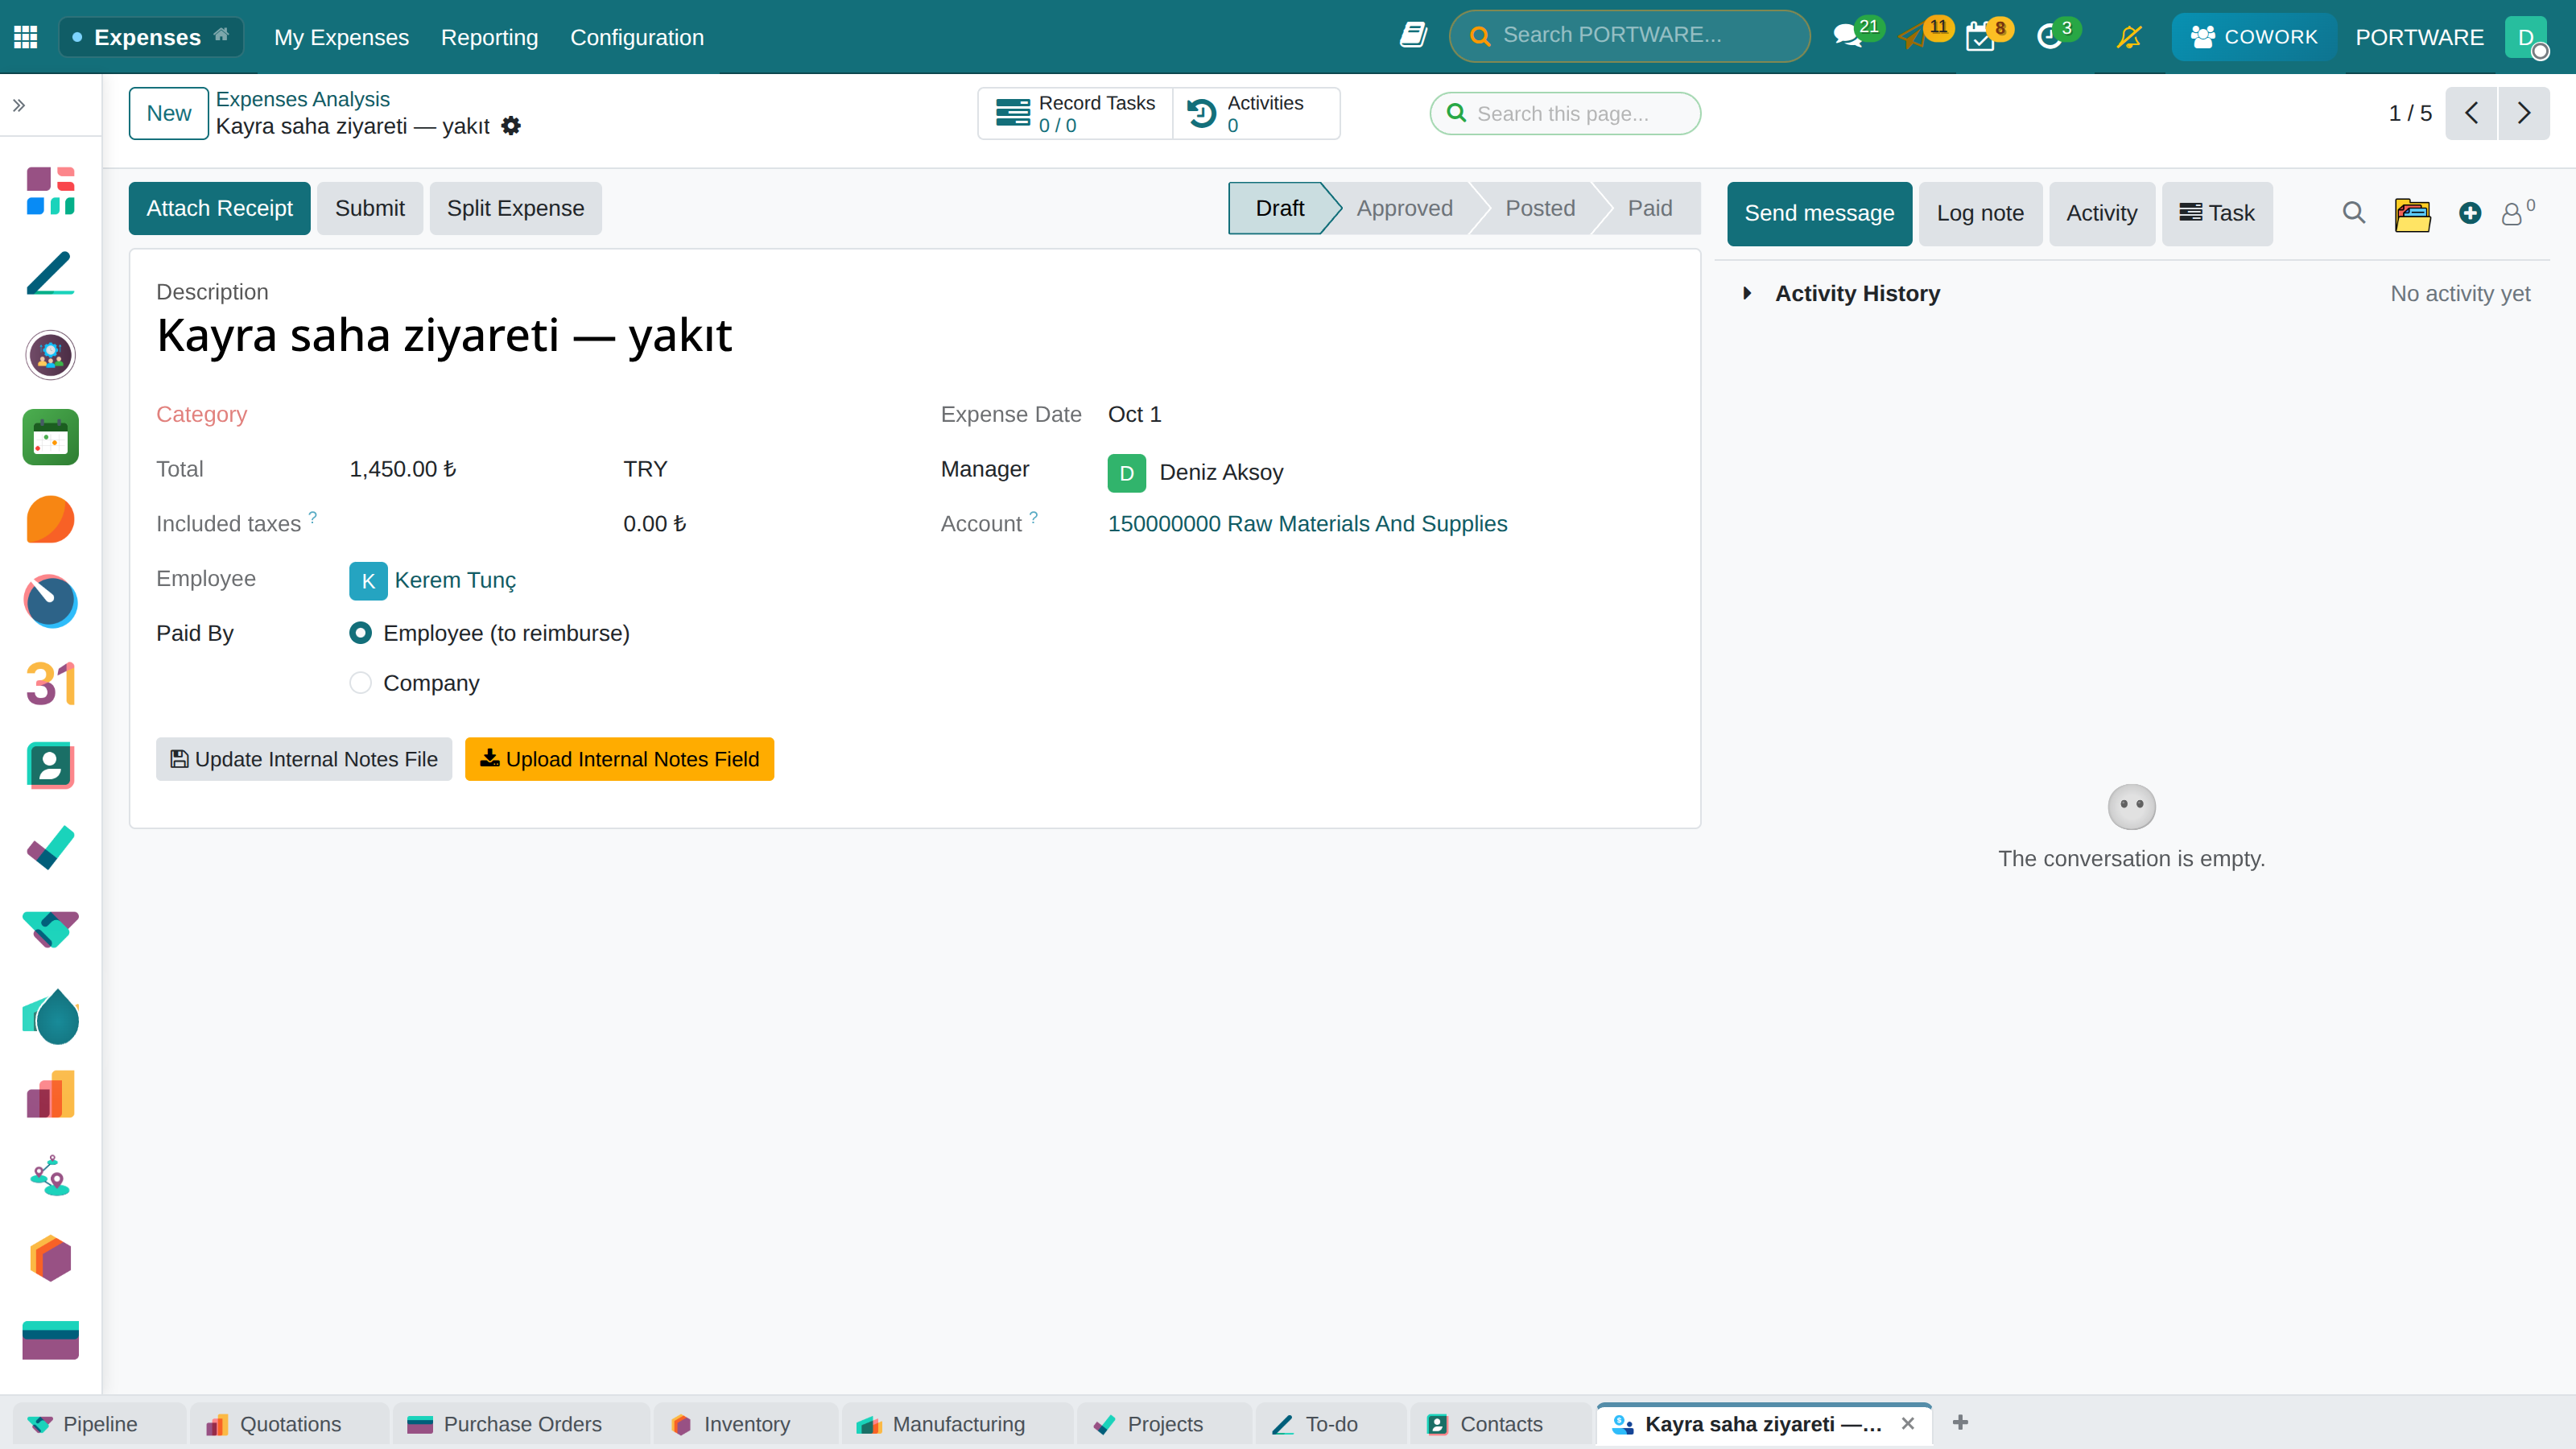2576x1449 pixels.
Task: Open the sales bar chart sidebar icon
Action: pyautogui.click(x=50, y=1094)
